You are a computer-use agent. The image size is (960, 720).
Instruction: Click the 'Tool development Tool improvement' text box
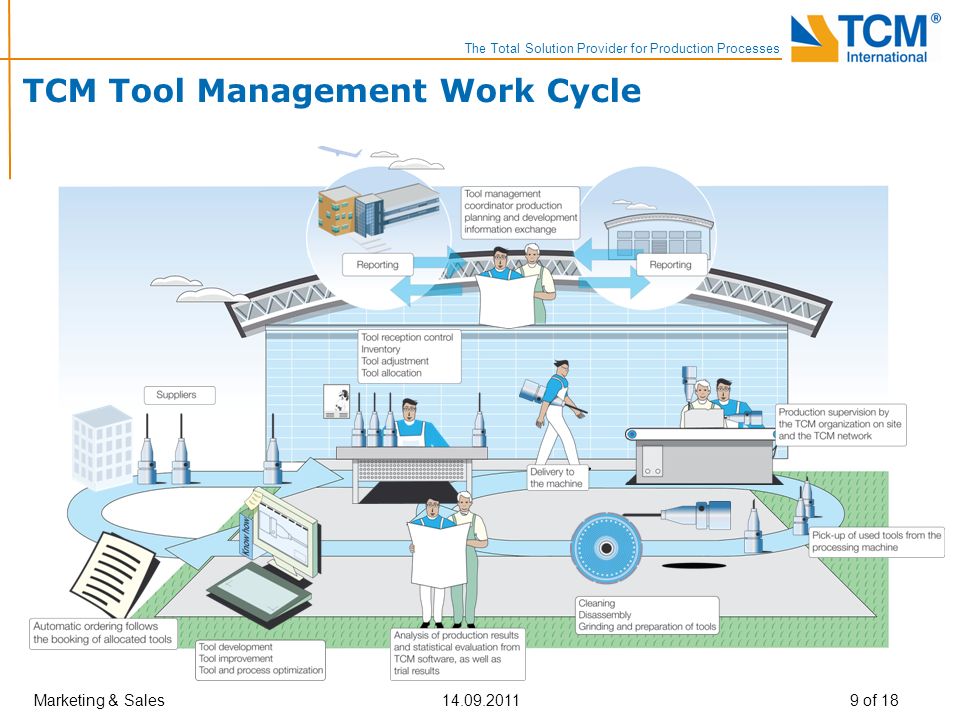[261, 659]
